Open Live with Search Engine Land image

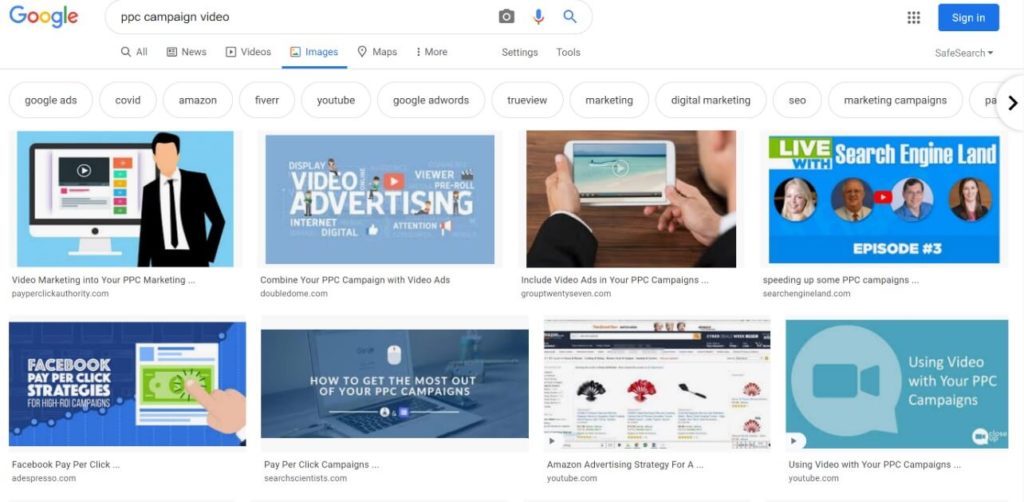(884, 199)
